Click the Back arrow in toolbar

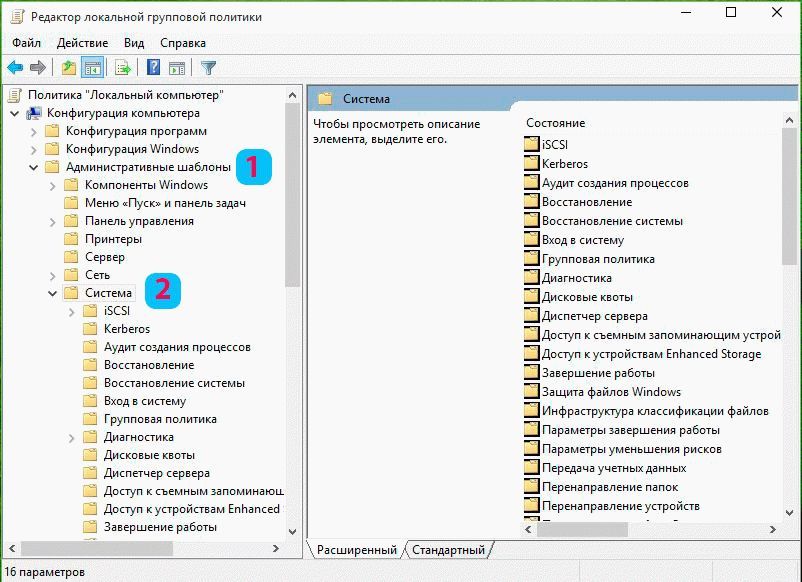click(15, 68)
